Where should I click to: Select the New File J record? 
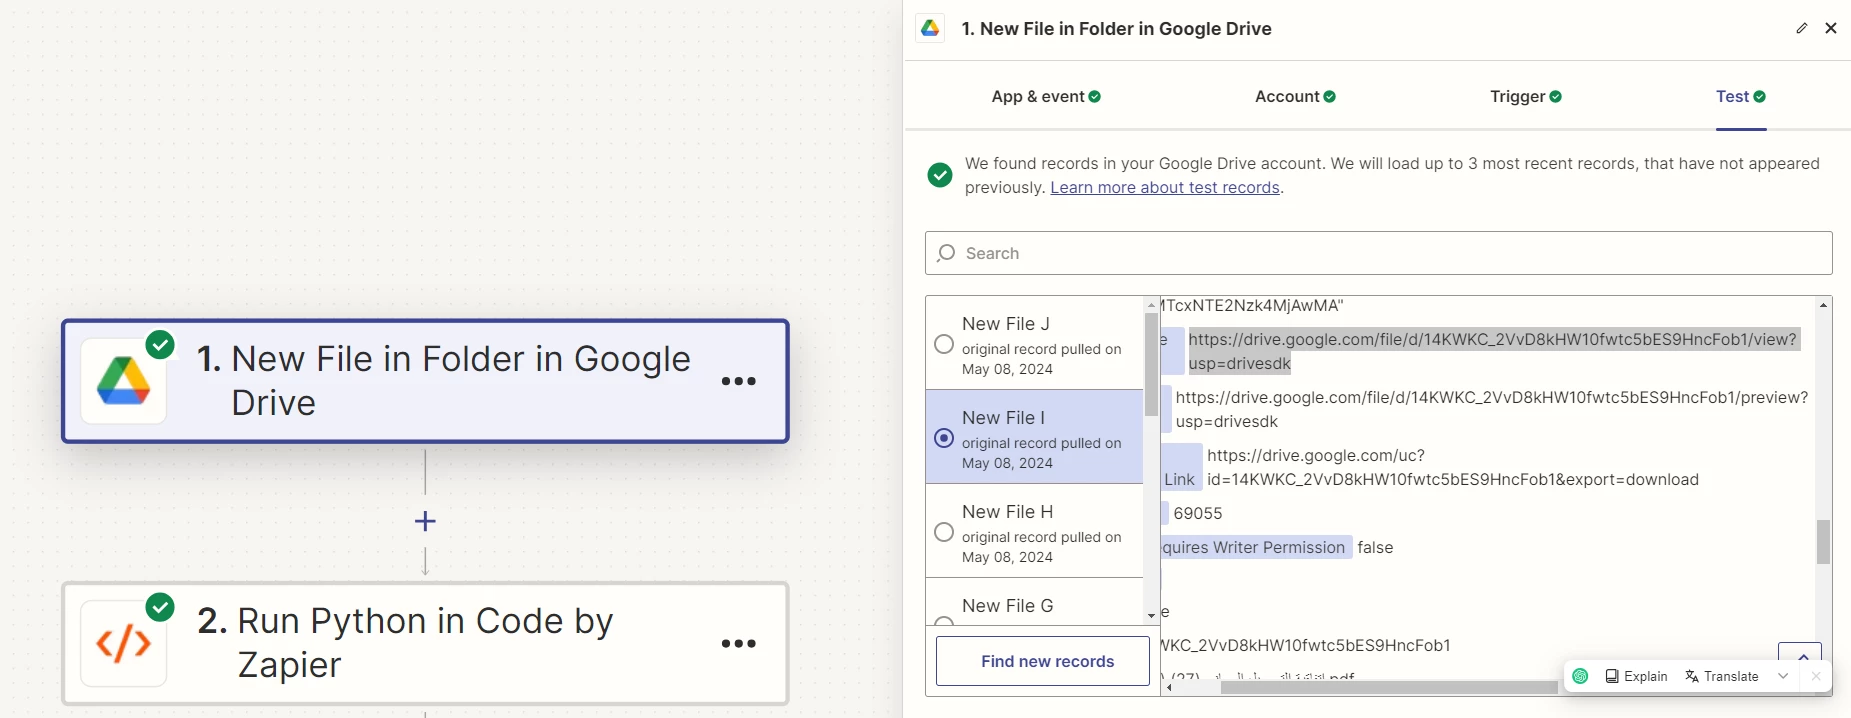(x=1034, y=343)
